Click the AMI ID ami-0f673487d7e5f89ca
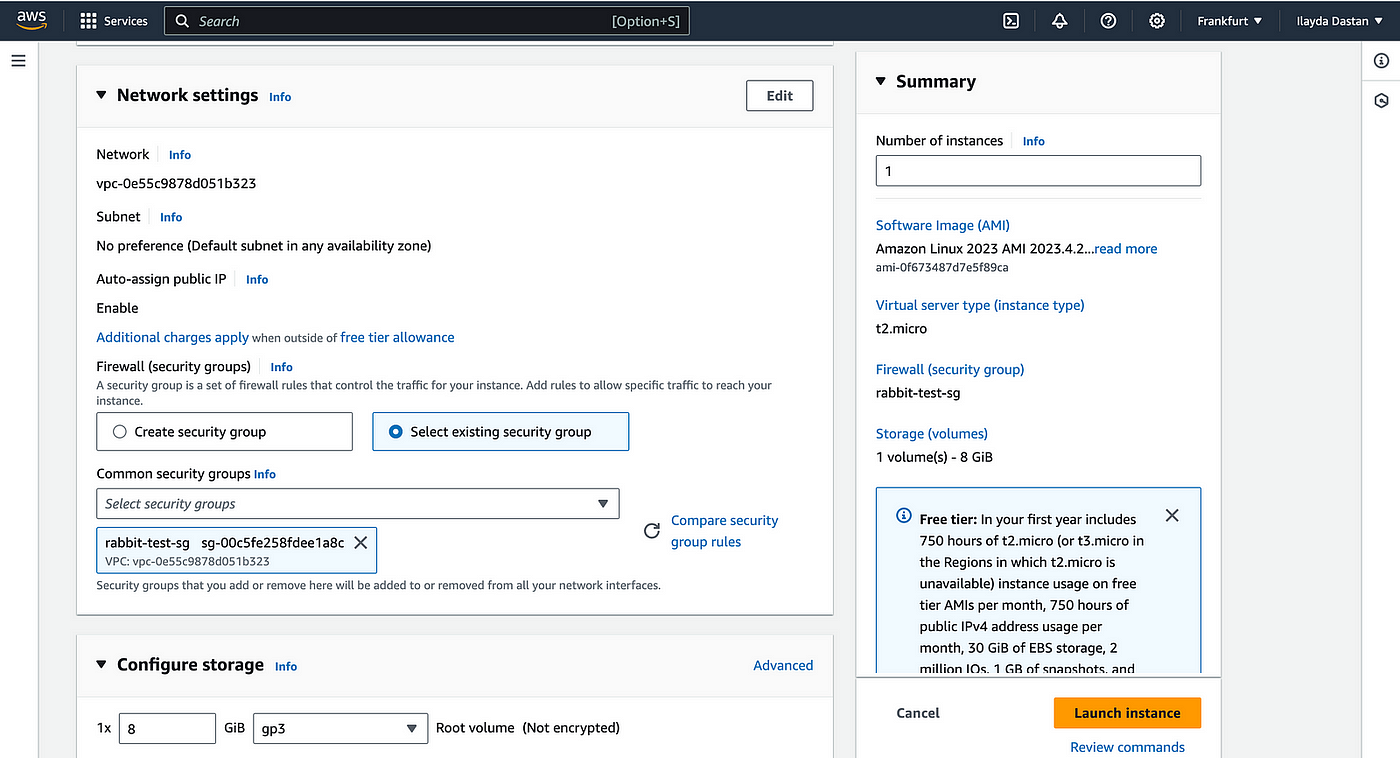This screenshot has height=758, width=1400. 942,267
